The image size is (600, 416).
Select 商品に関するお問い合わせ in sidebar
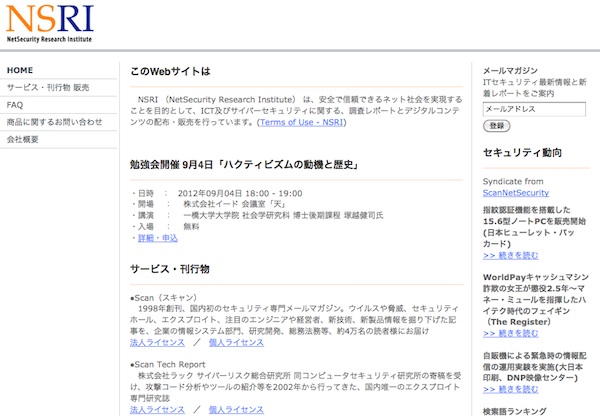[x=54, y=122]
